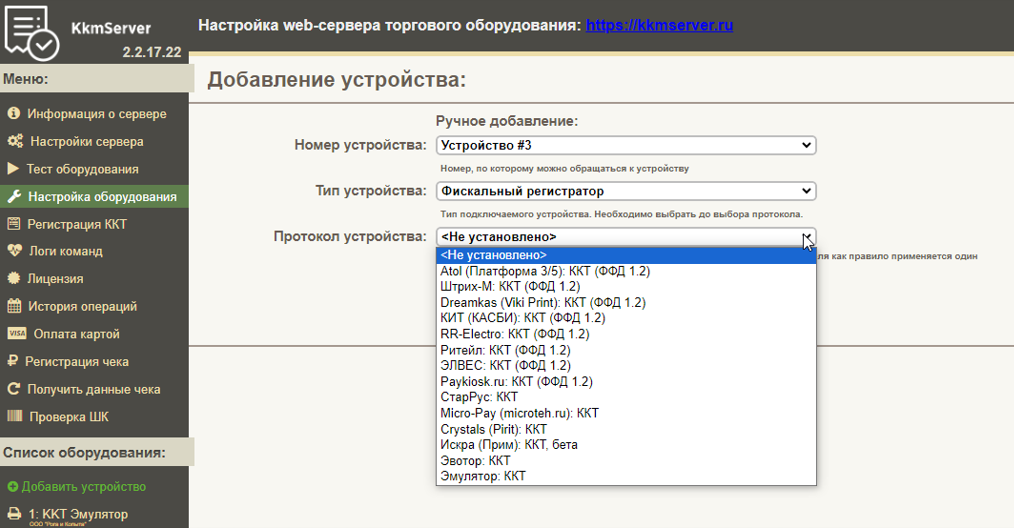This screenshot has width=1014, height=528.
Task: Choose Atol (Платформа 3/5) protocol option
Action: point(626,271)
